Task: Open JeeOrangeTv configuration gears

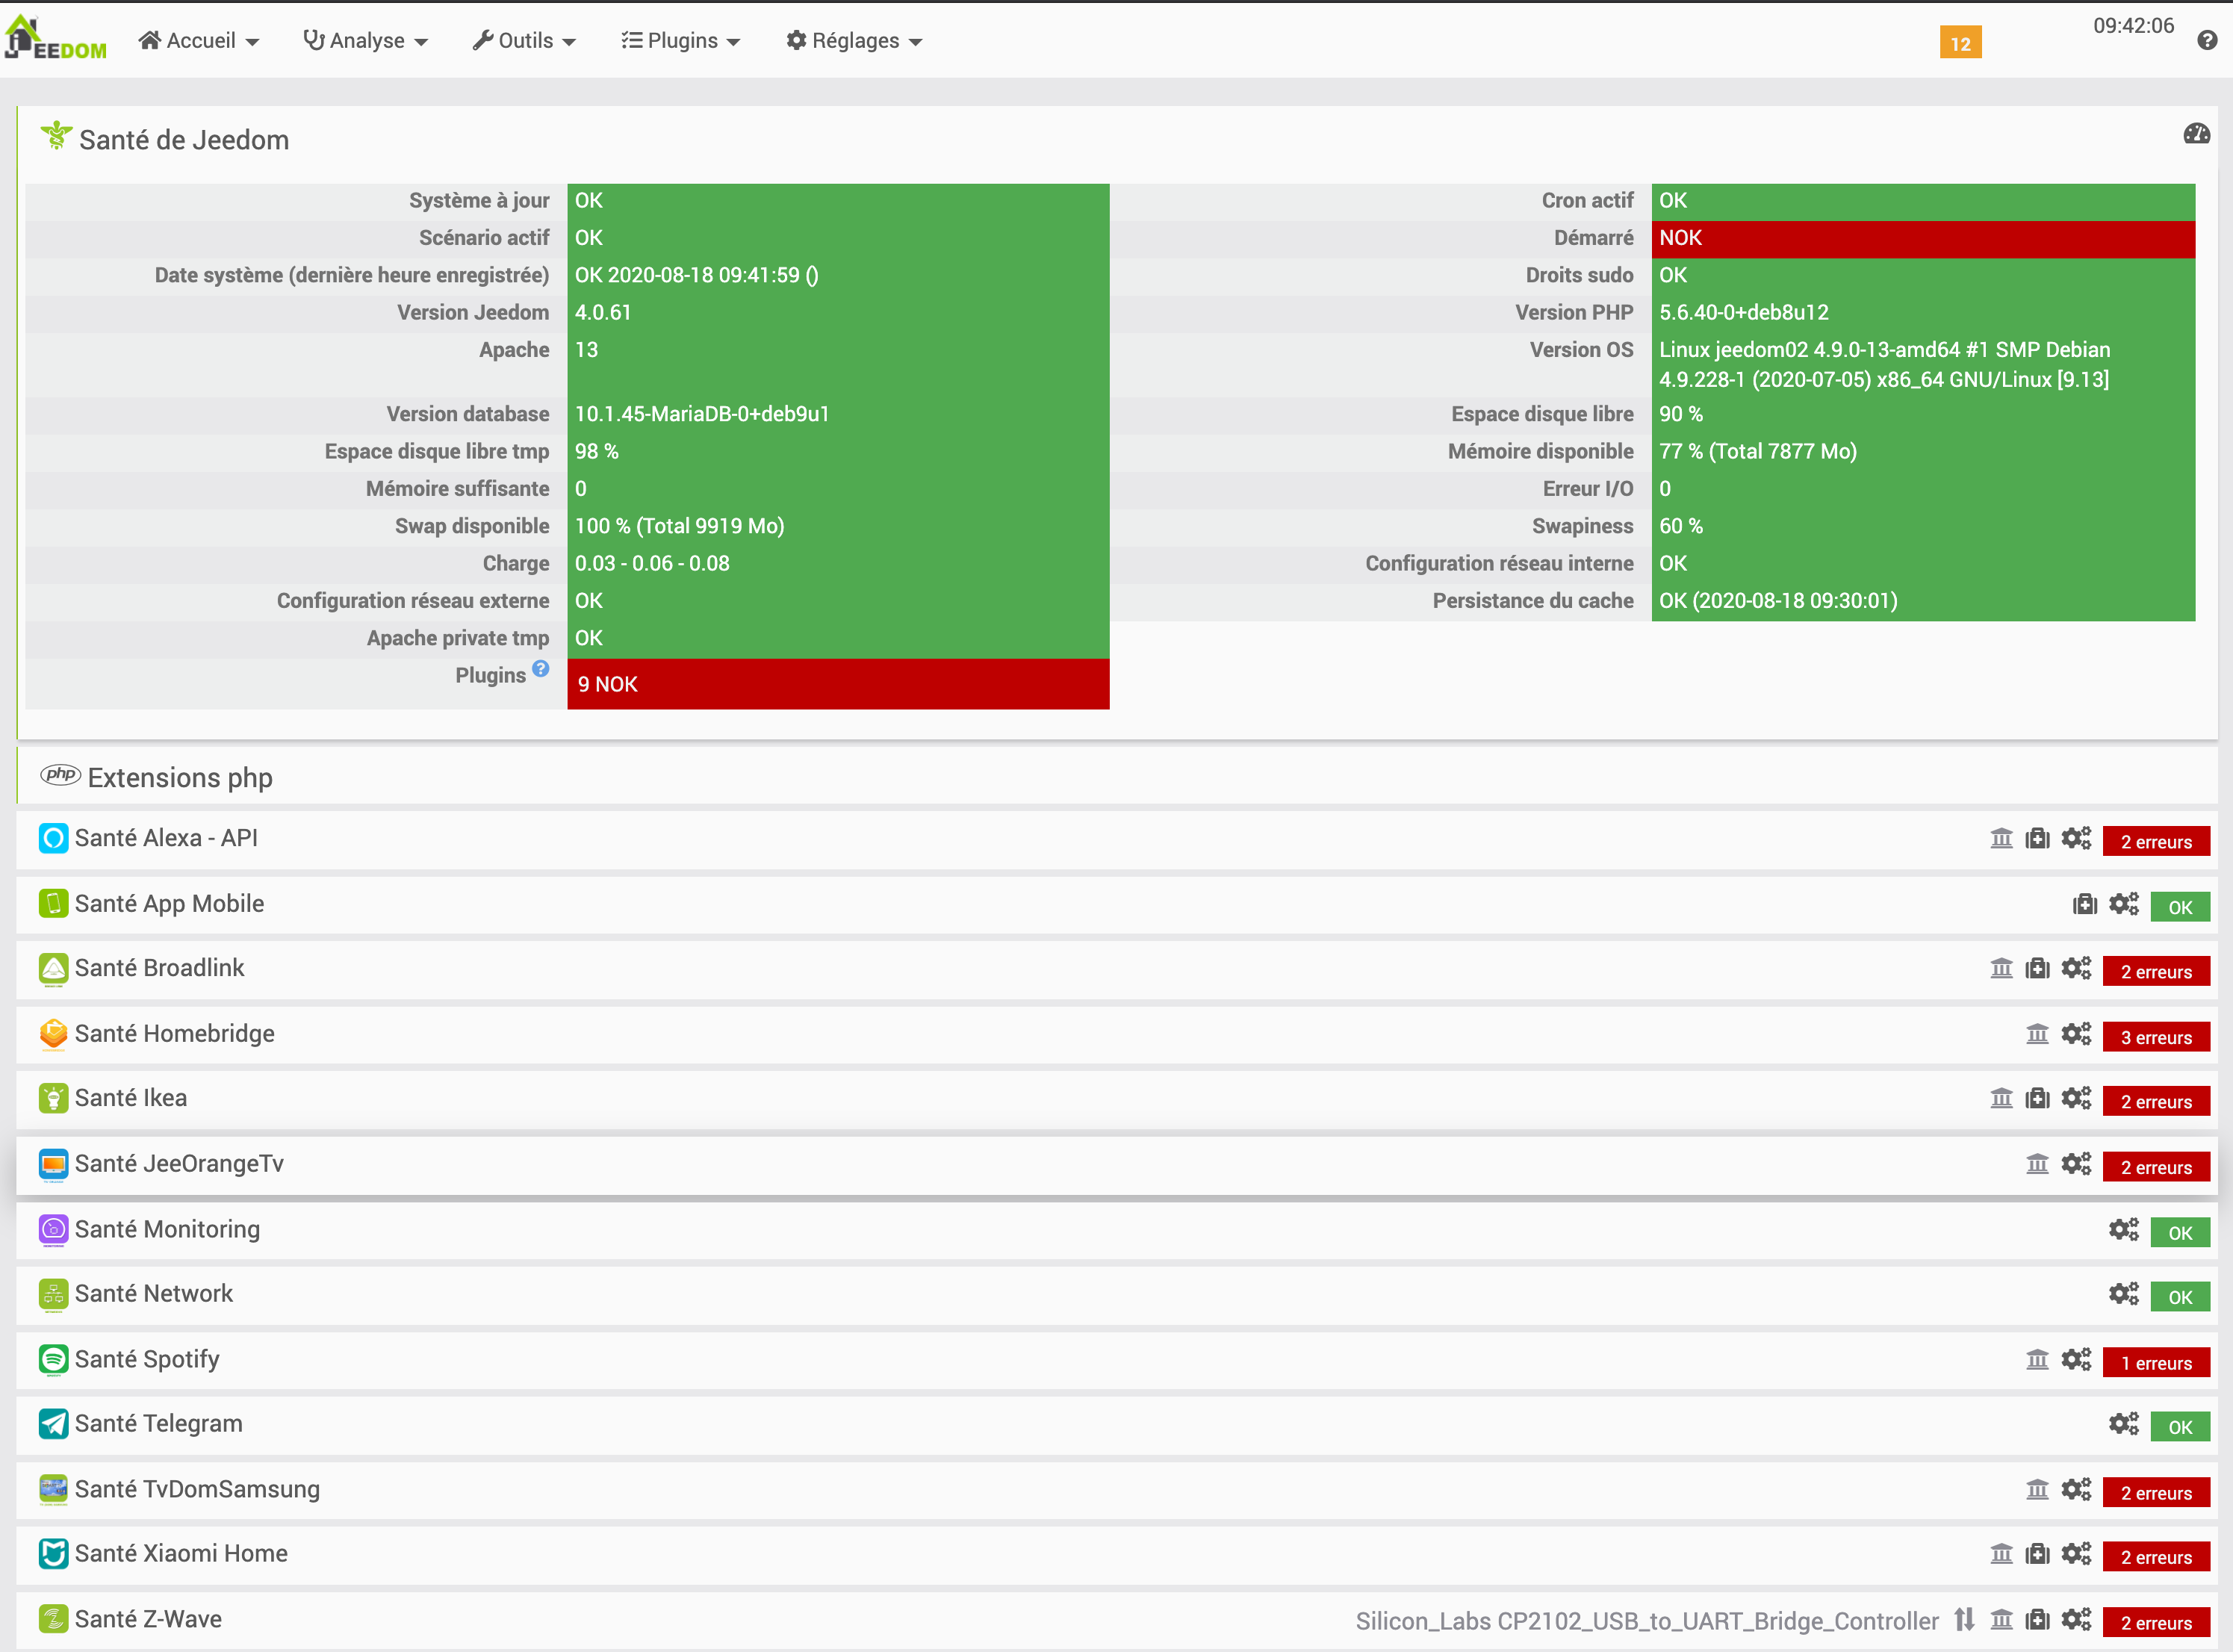Action: tap(2076, 1165)
